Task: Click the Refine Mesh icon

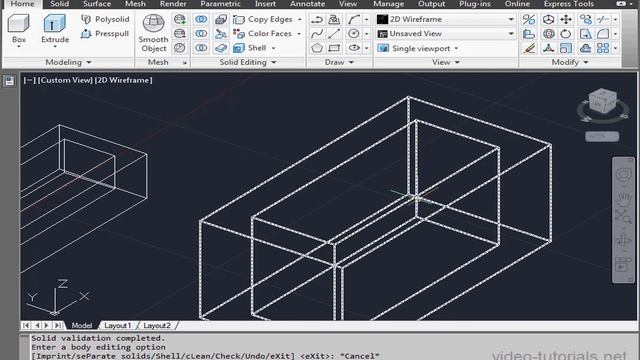Action: point(180,48)
